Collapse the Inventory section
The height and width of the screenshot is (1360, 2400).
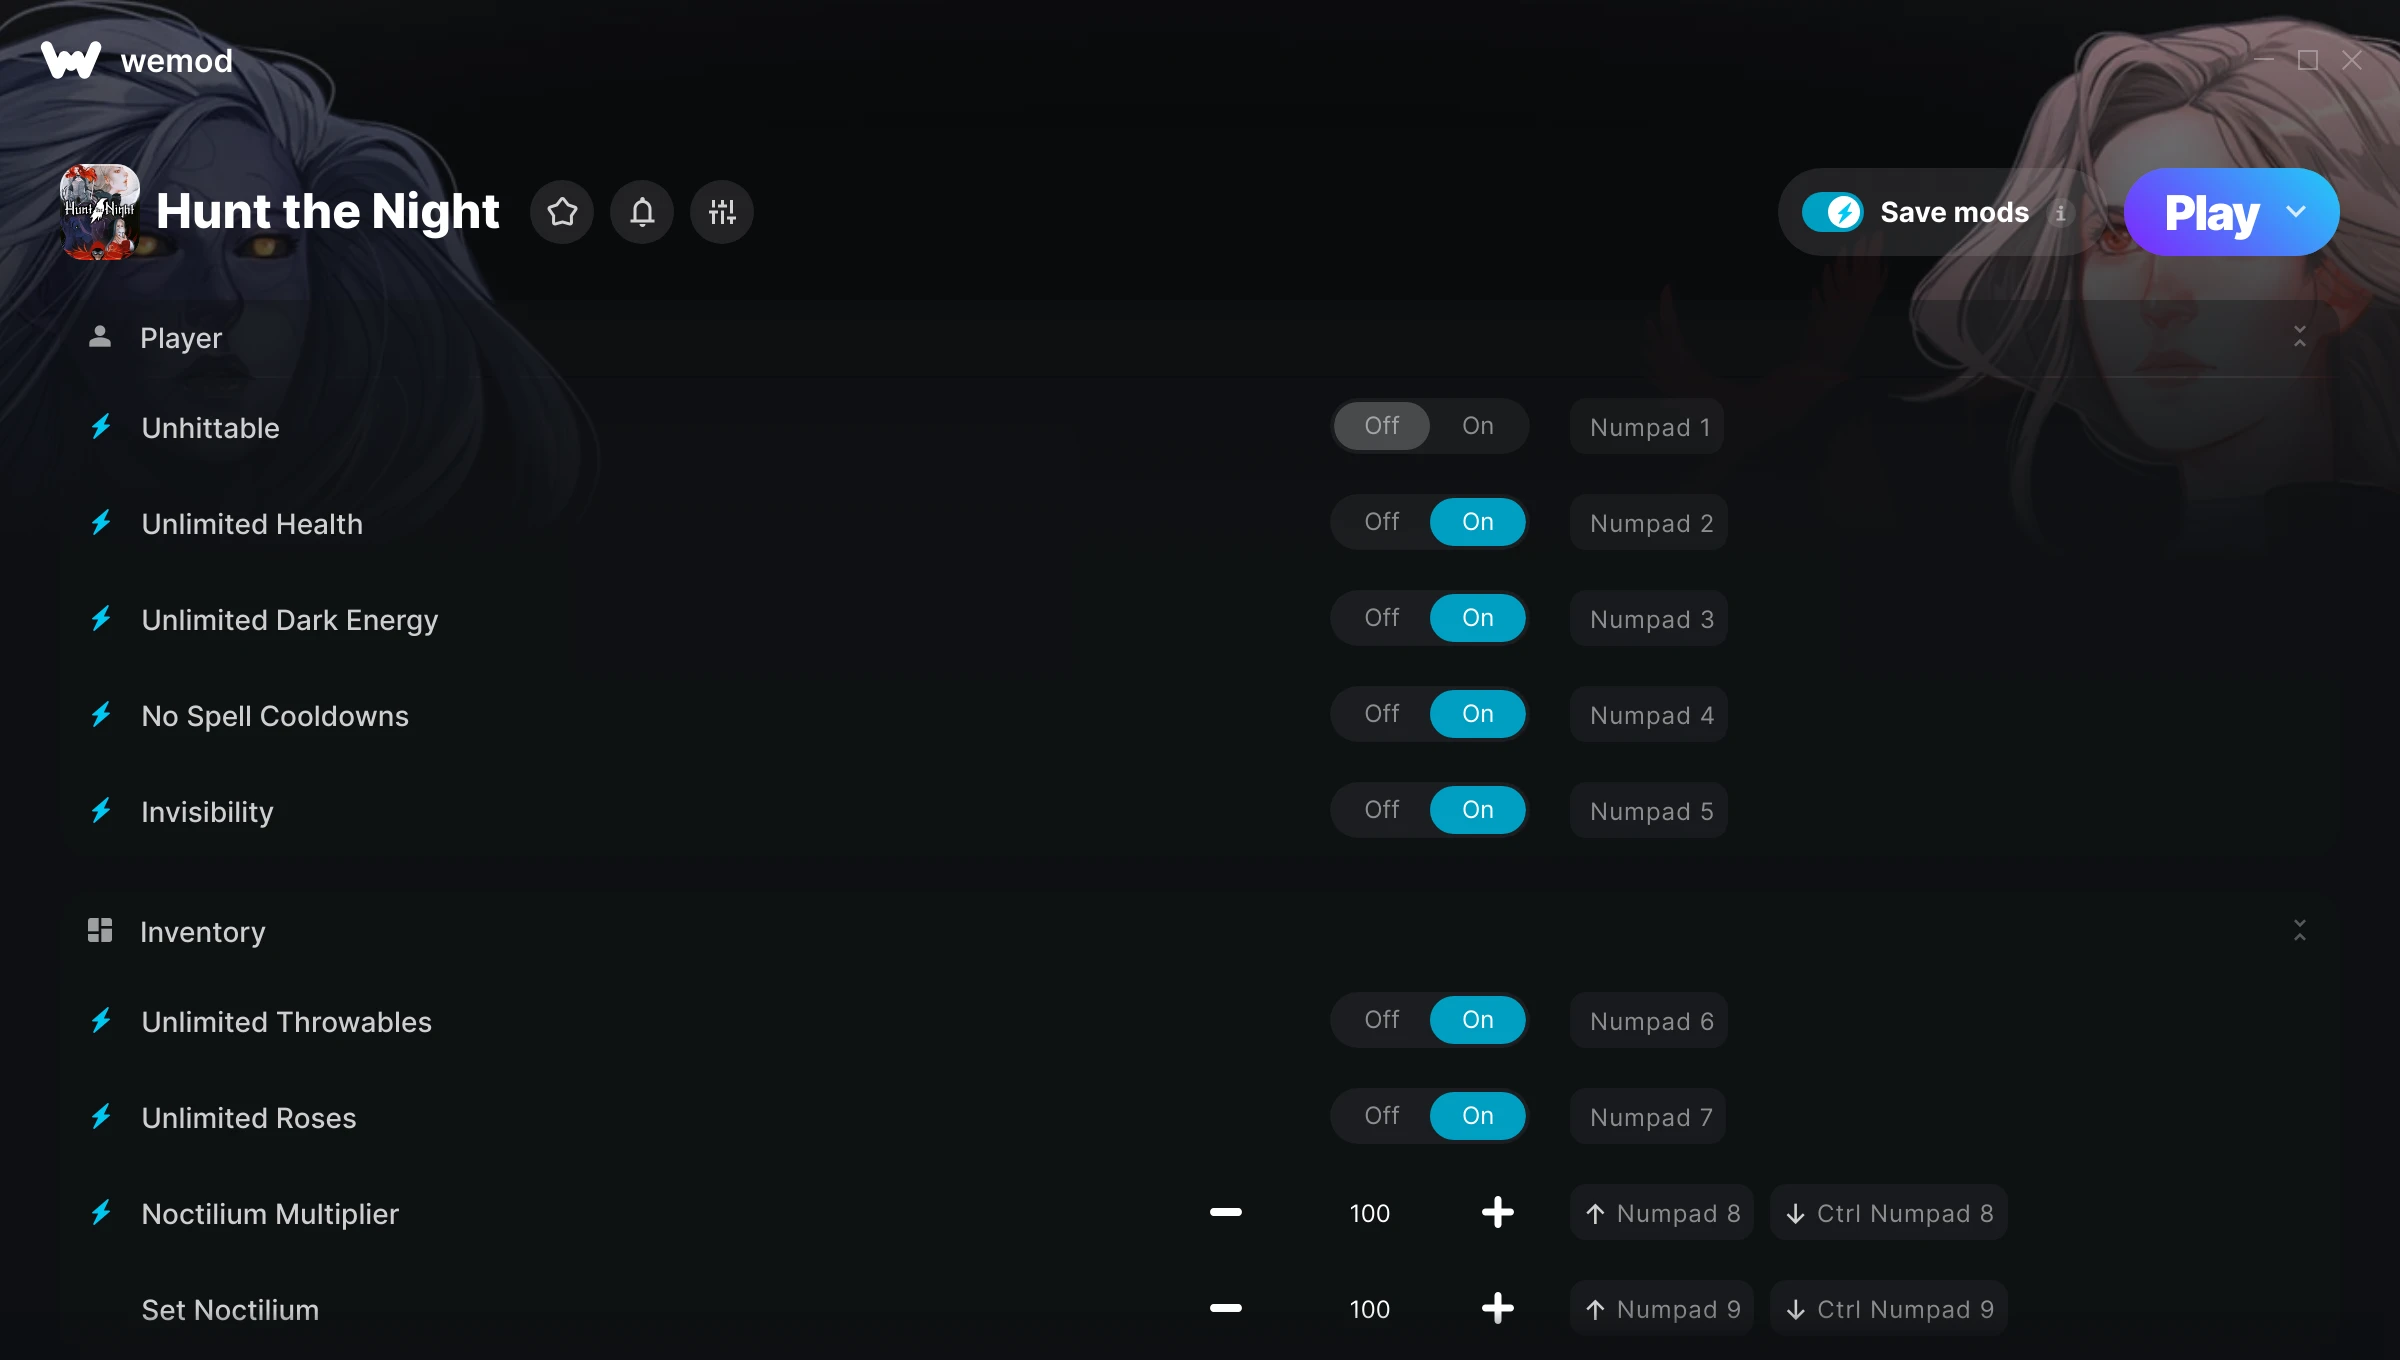click(x=2299, y=931)
